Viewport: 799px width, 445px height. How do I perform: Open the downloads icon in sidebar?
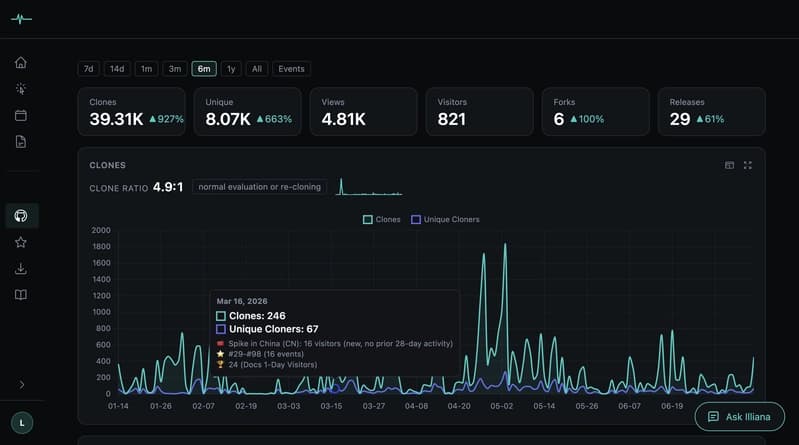tap(21, 269)
